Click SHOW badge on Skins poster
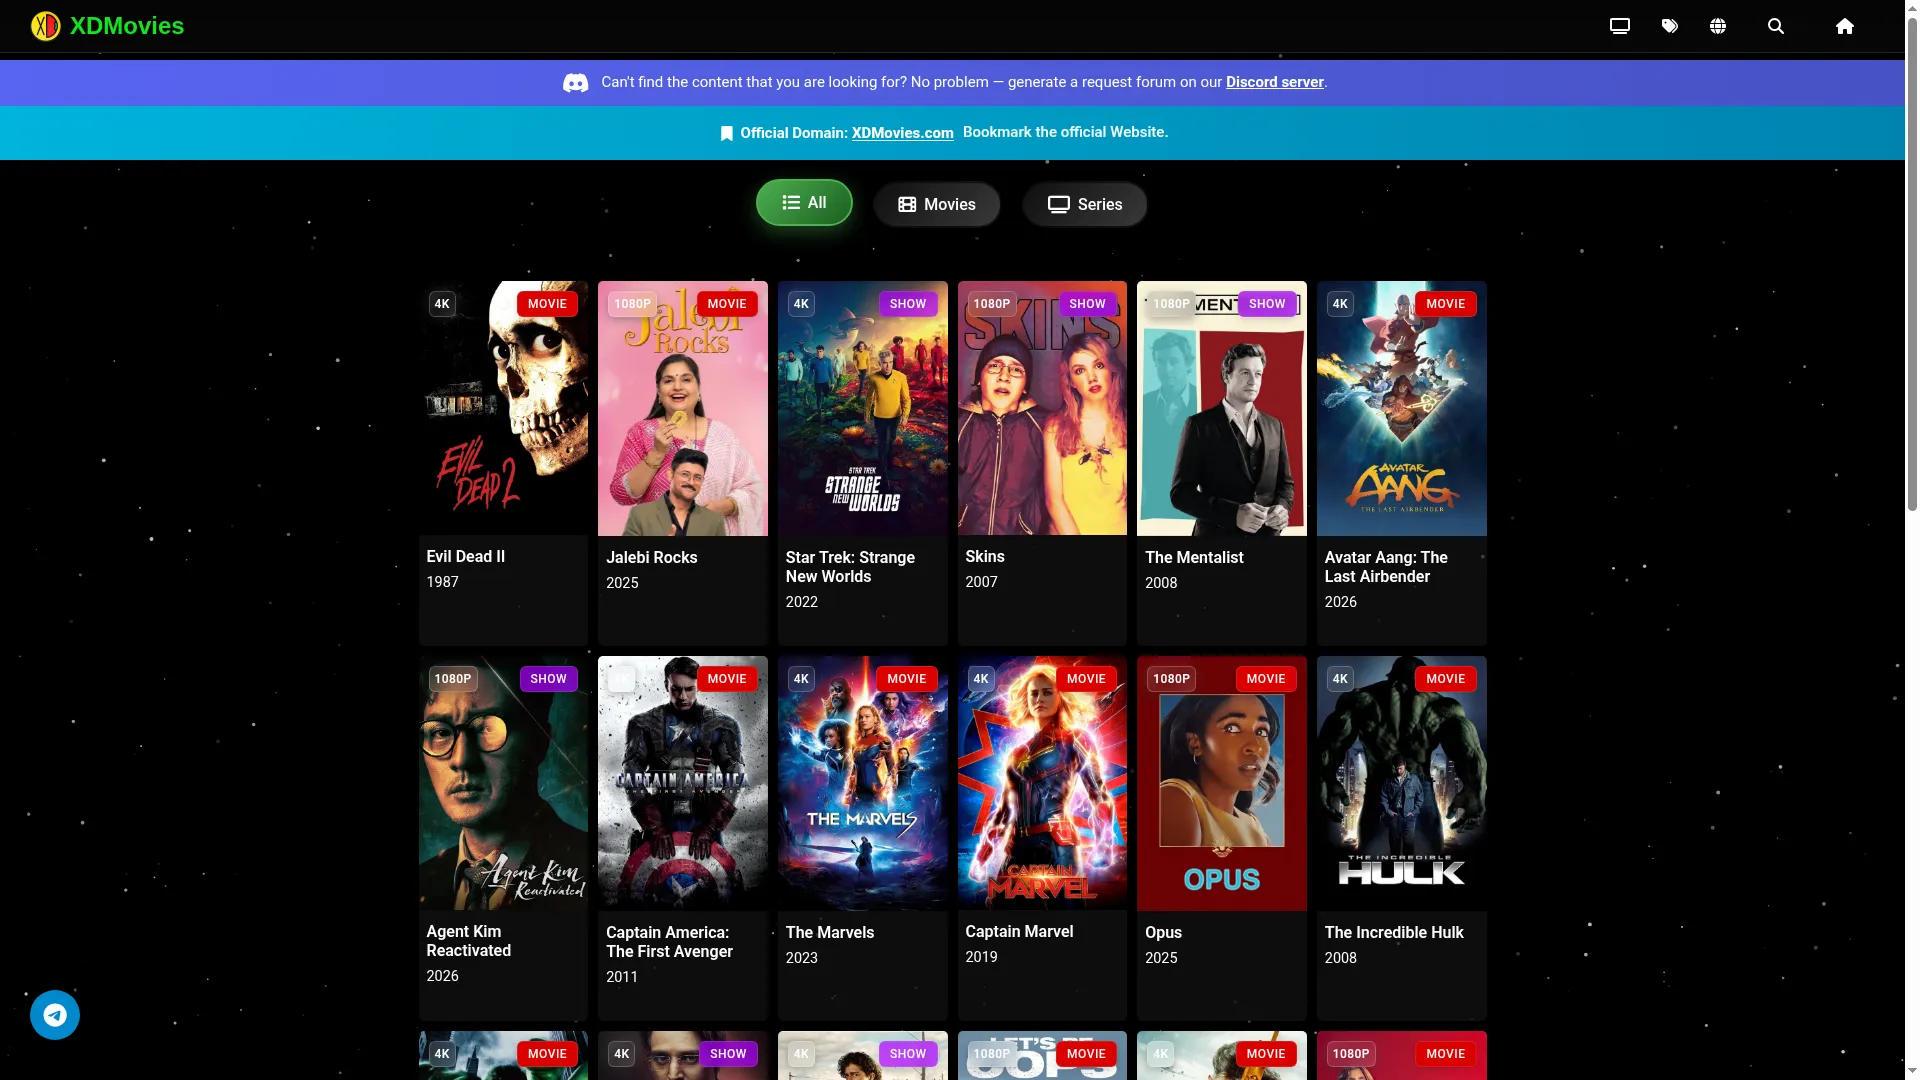The width and height of the screenshot is (1920, 1080). point(1087,304)
